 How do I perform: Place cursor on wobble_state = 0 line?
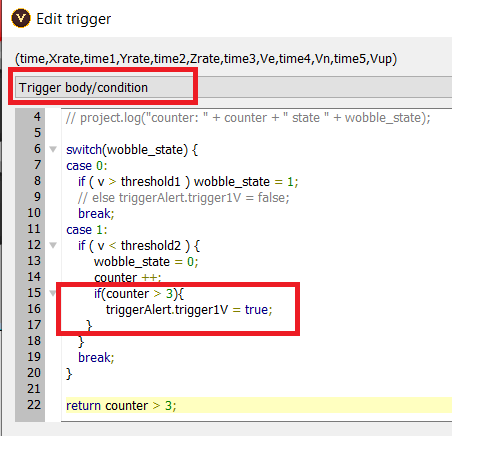point(146,262)
